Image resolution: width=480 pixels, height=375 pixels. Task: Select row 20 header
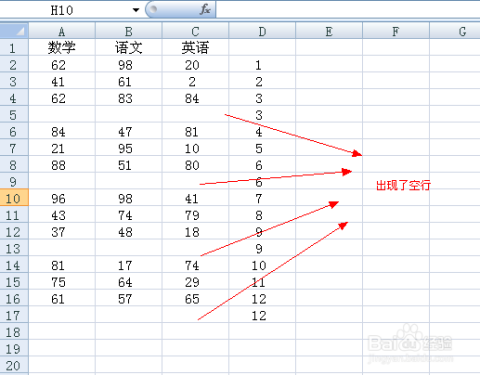(14, 365)
